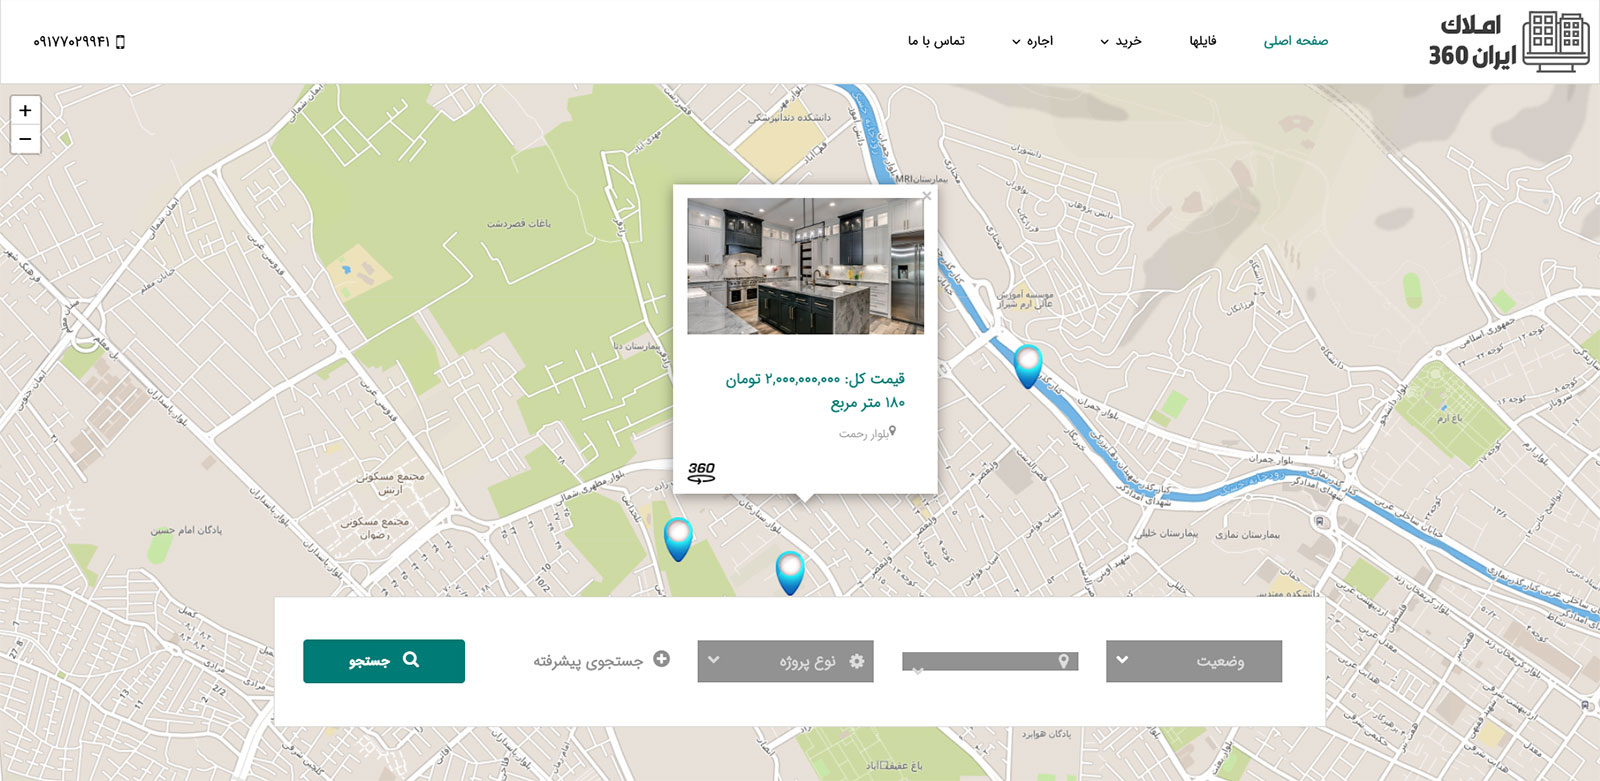Expand the اجاره menu
1600x781 pixels.
click(x=1033, y=41)
